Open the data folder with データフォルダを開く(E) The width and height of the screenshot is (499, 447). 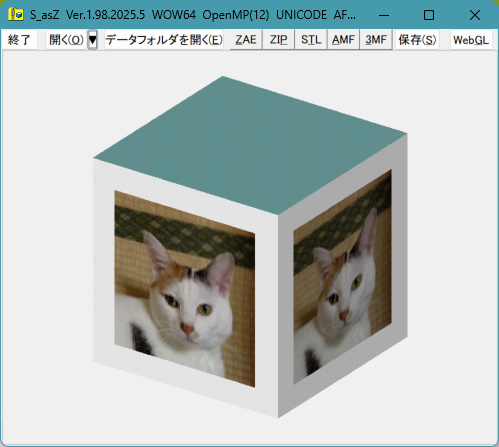pyautogui.click(x=164, y=40)
